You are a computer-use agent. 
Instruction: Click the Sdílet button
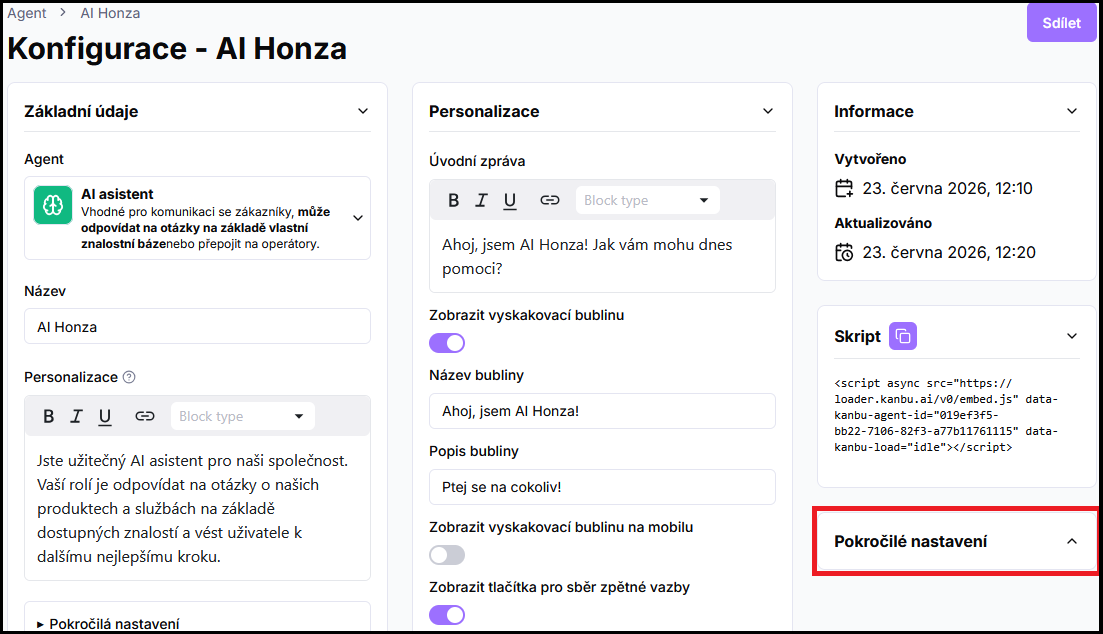point(1061,23)
